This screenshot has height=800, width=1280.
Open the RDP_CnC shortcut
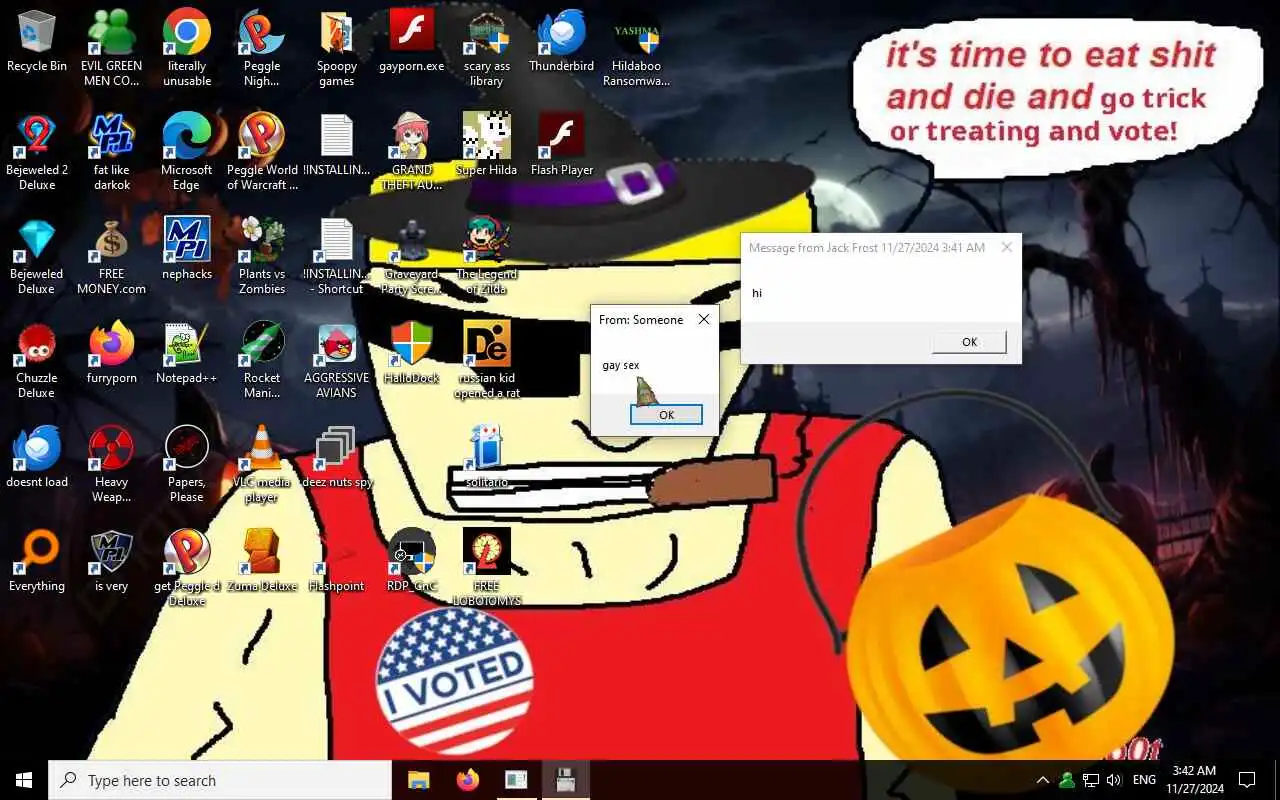click(x=411, y=562)
